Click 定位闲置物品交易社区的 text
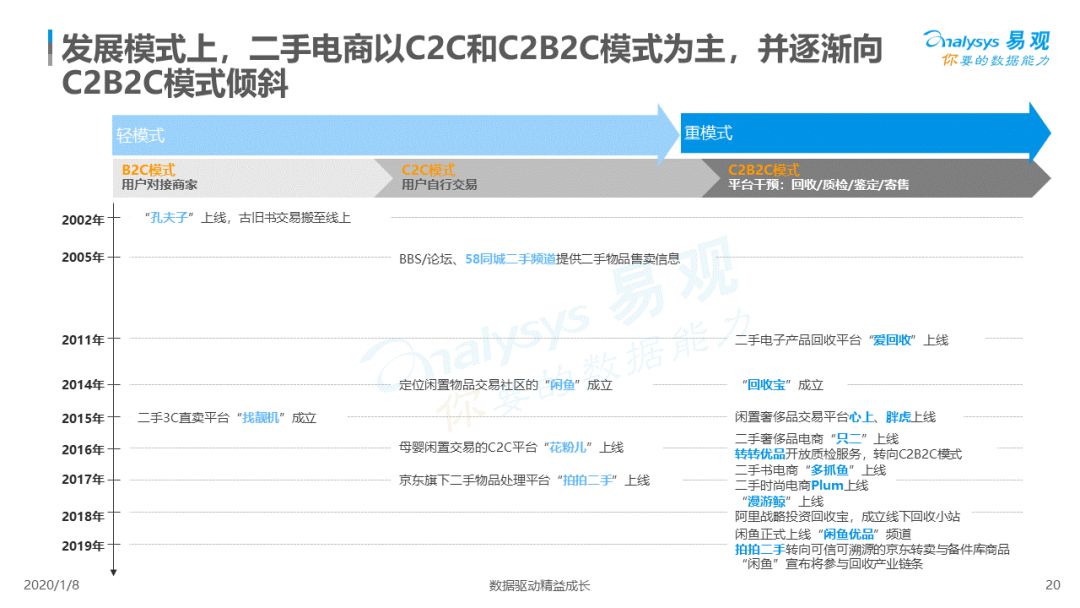 [468, 385]
